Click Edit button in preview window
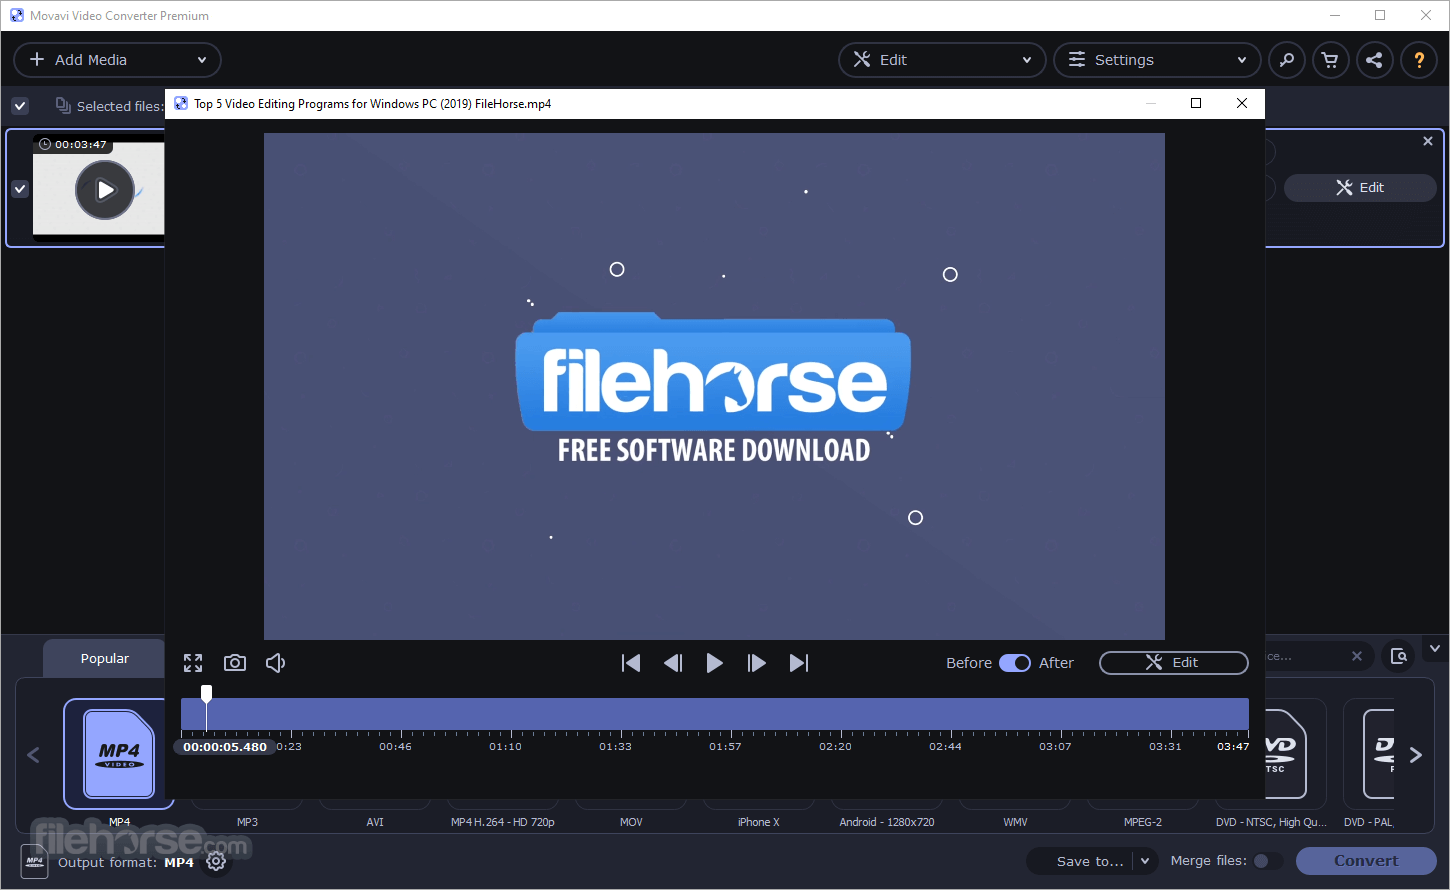 coord(1174,663)
